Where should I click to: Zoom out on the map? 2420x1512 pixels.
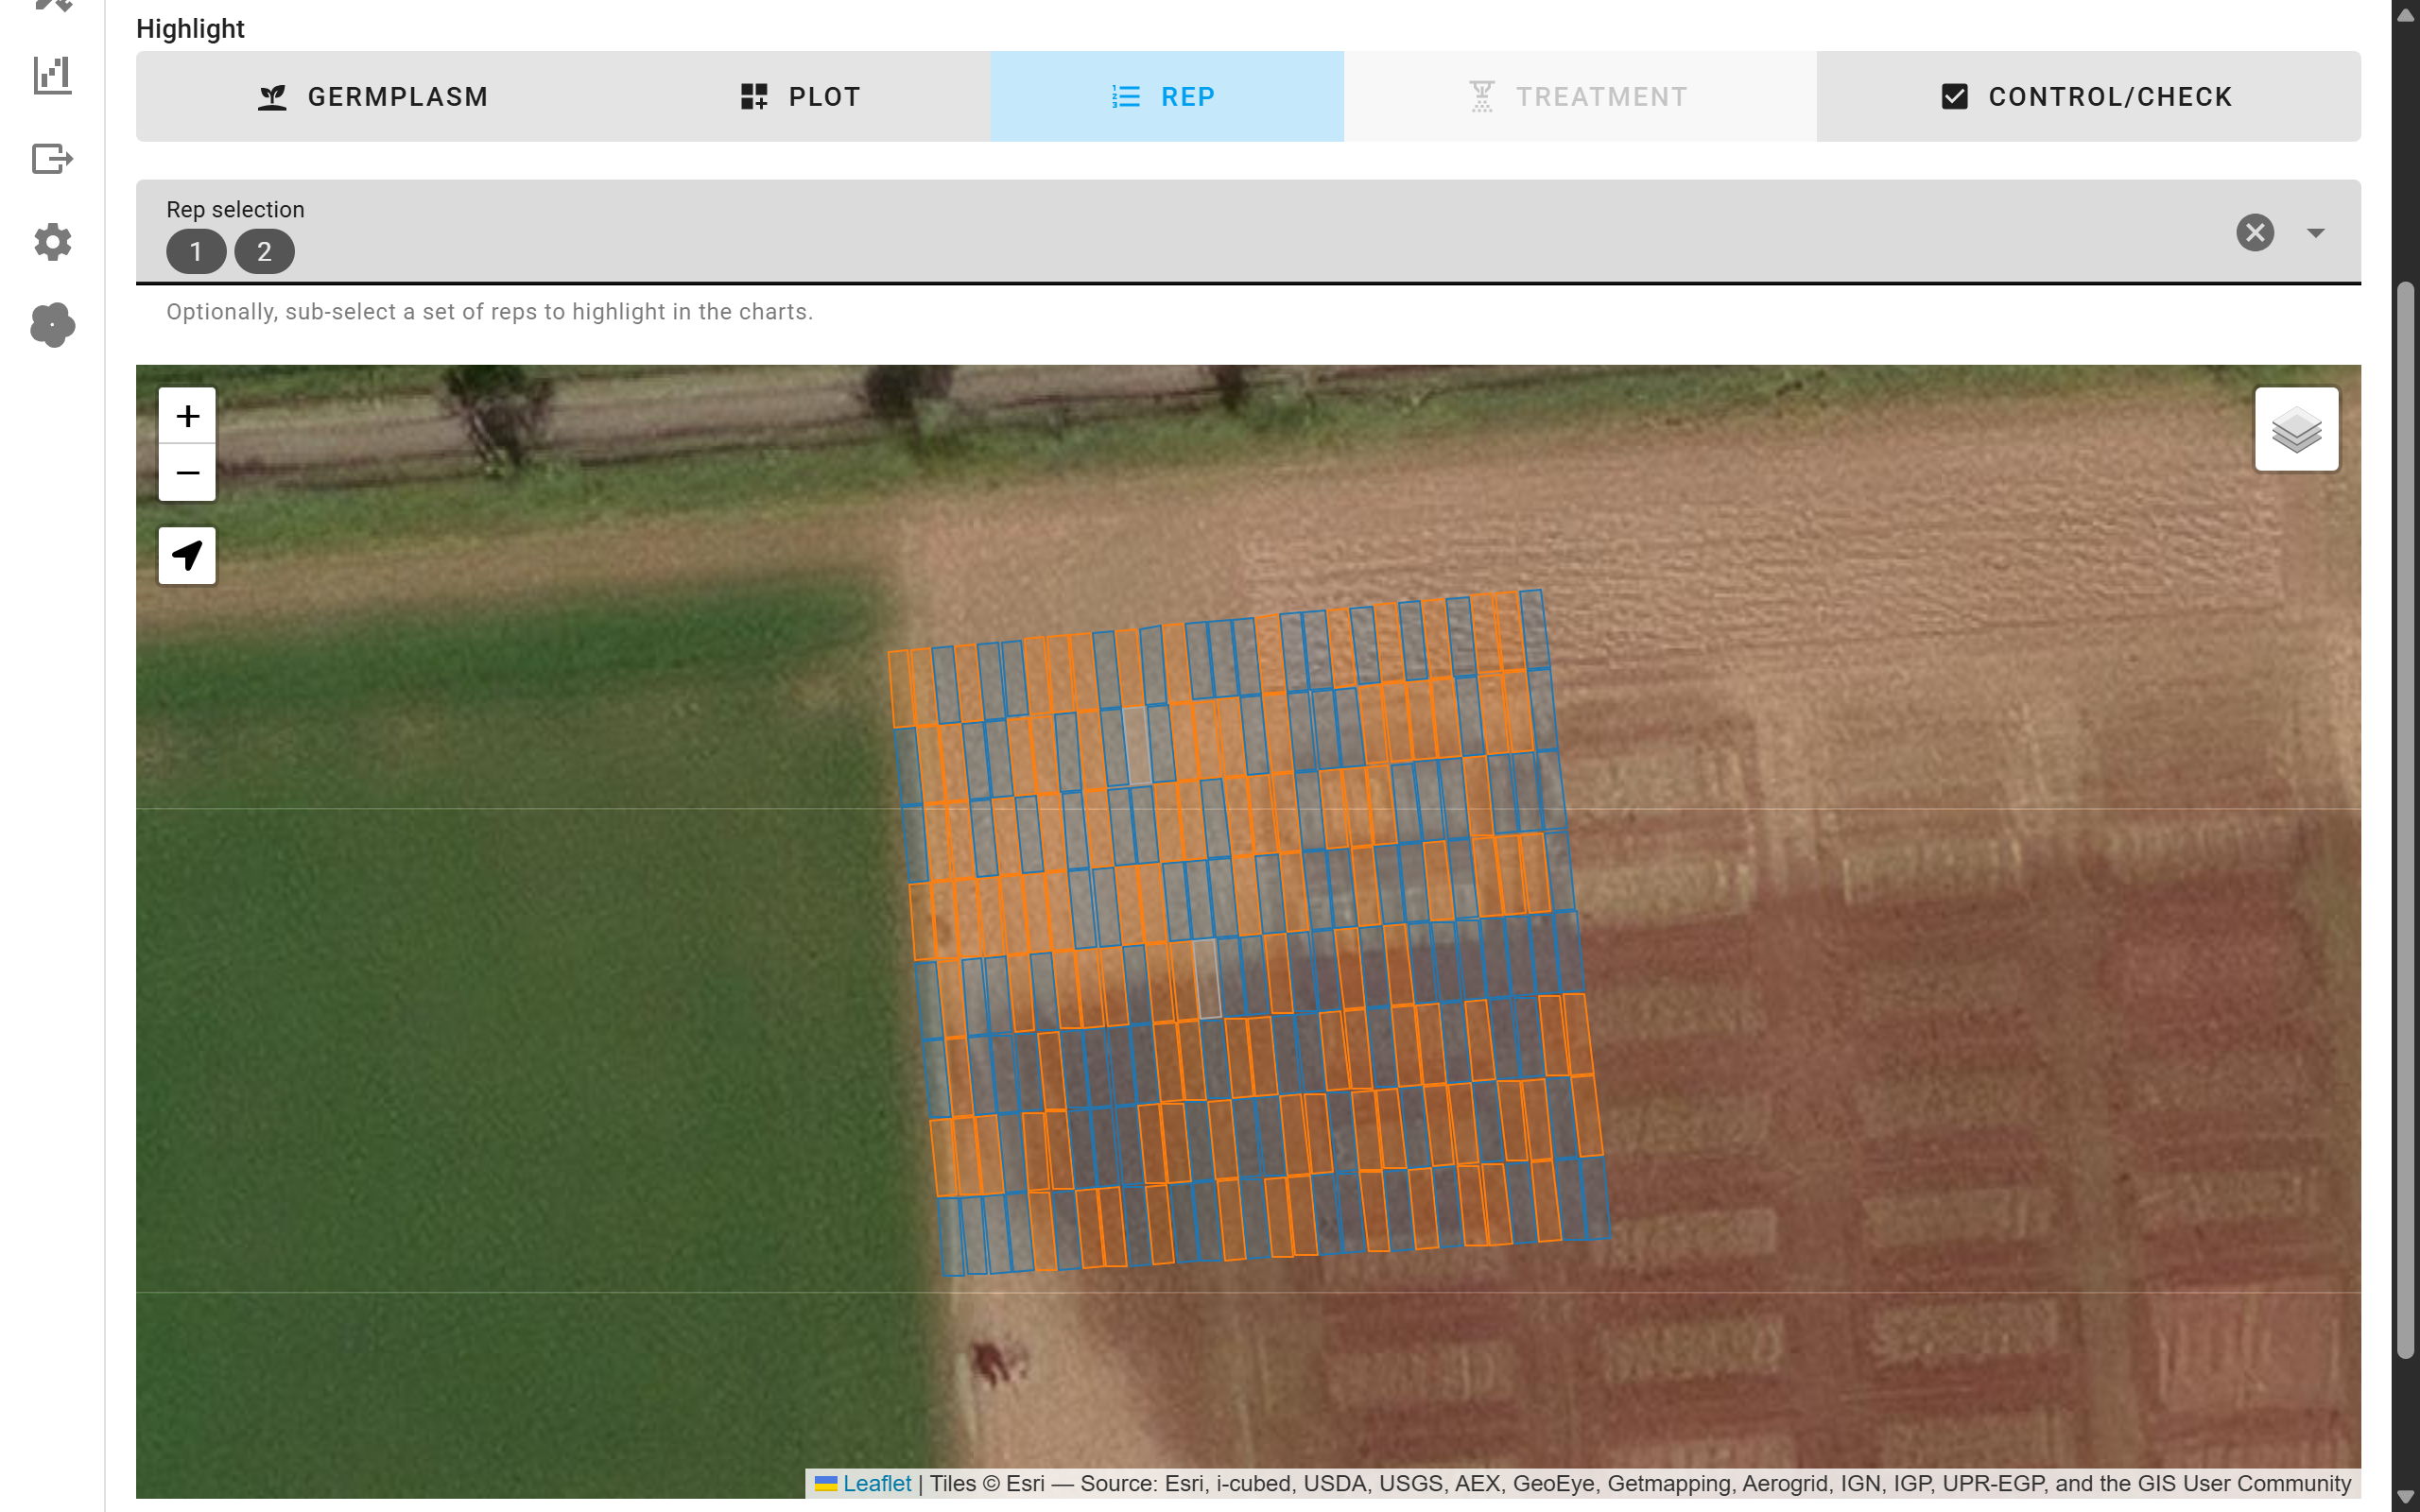[187, 472]
